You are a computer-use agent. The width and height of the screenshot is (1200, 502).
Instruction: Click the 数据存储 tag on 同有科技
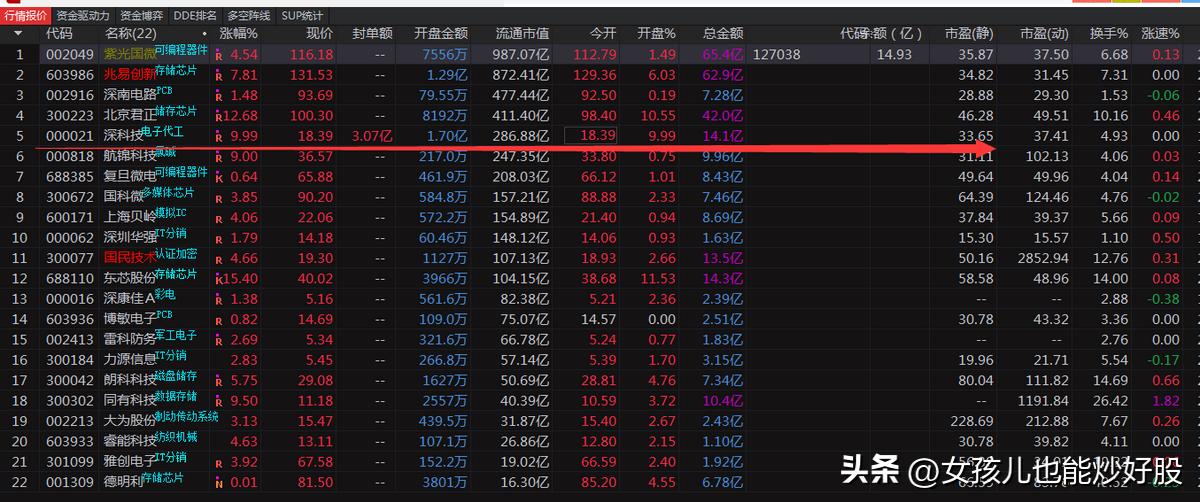(177, 397)
